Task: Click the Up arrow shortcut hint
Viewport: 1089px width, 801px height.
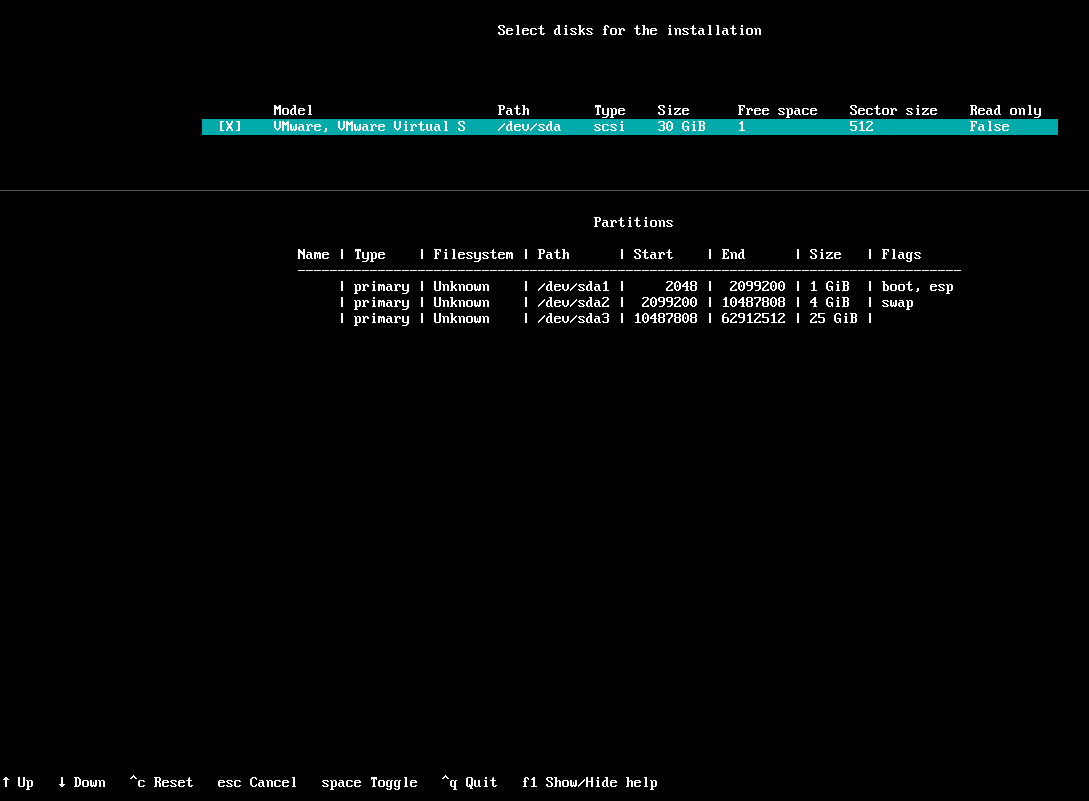Action: point(18,783)
